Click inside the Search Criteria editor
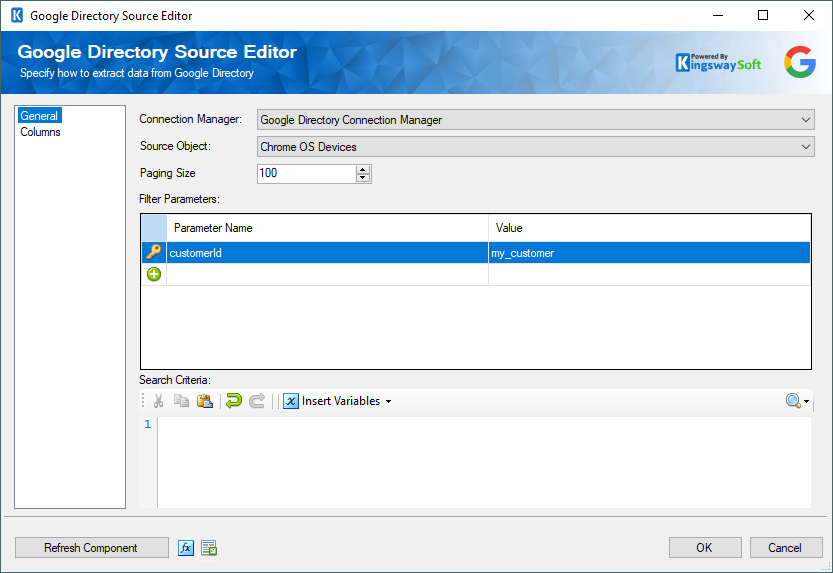Image resolution: width=833 pixels, height=573 pixels. (484, 462)
